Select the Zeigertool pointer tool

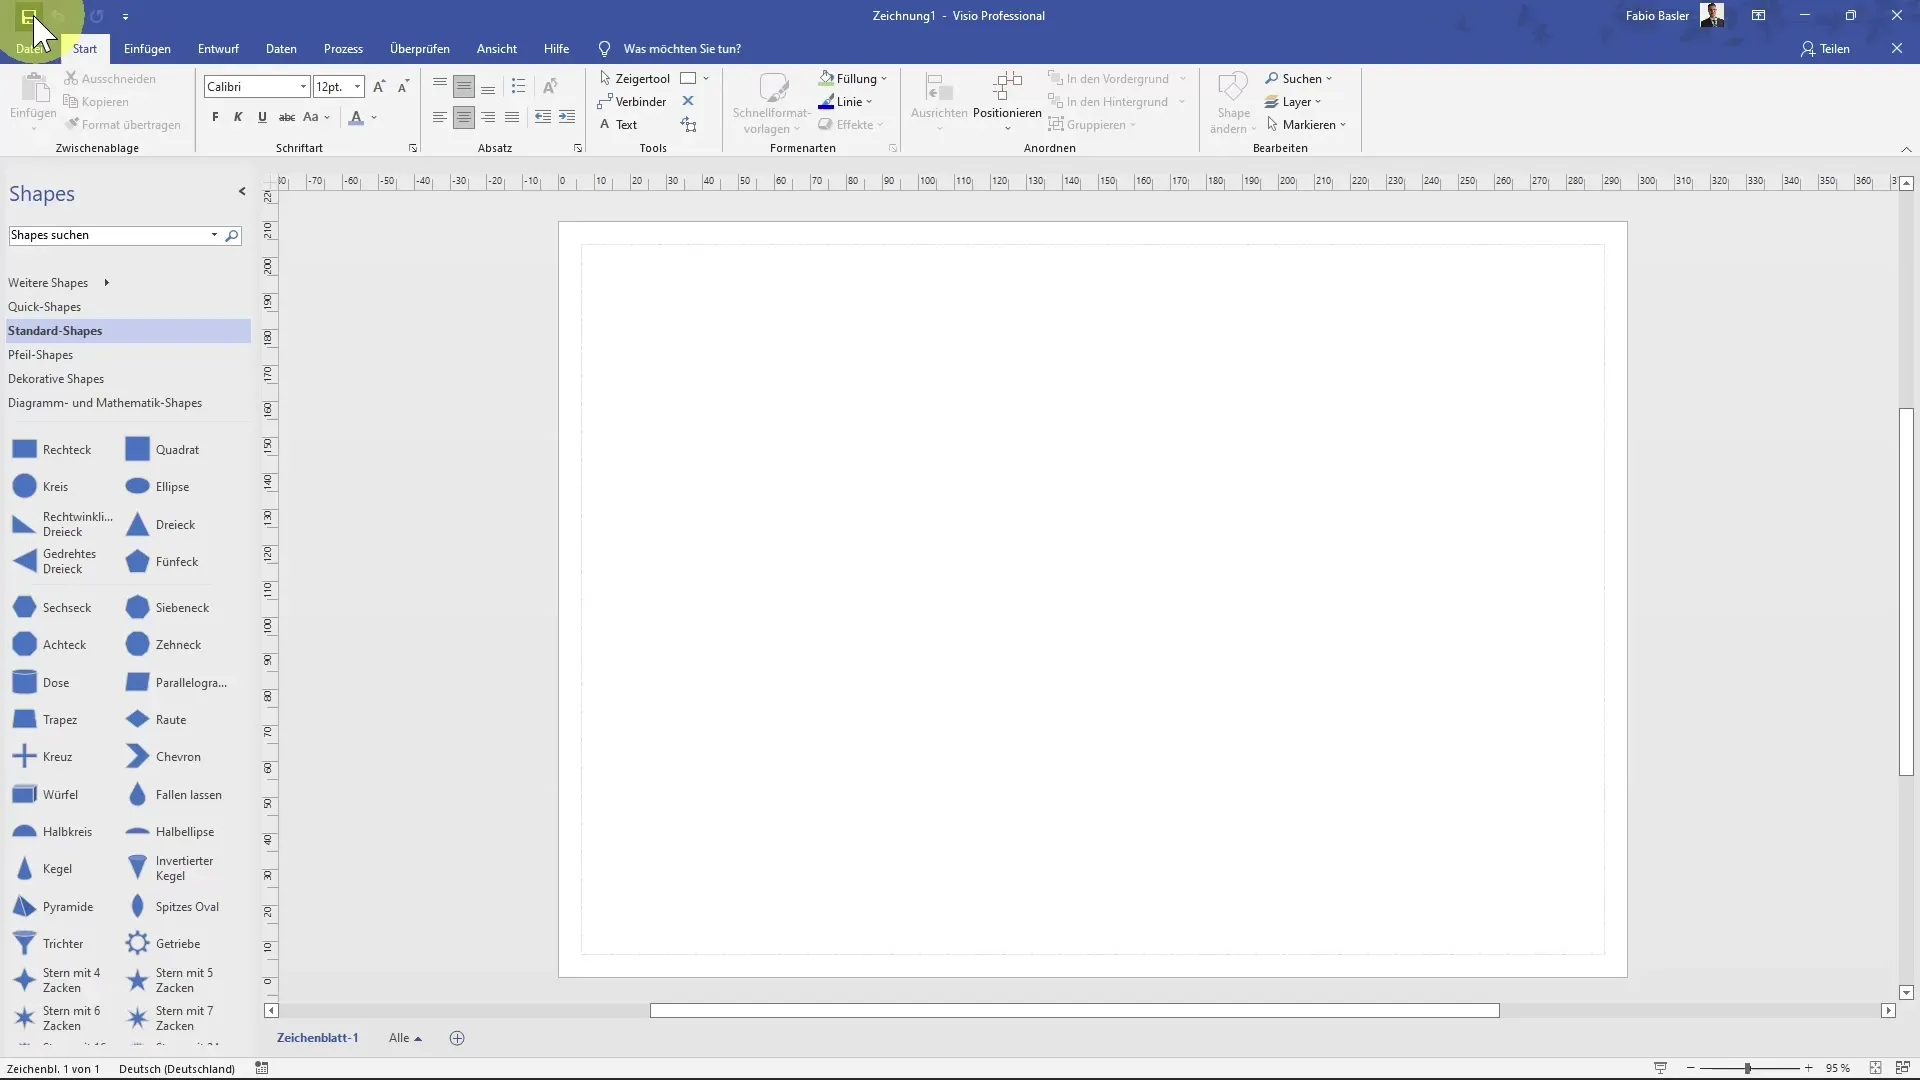[x=634, y=78]
